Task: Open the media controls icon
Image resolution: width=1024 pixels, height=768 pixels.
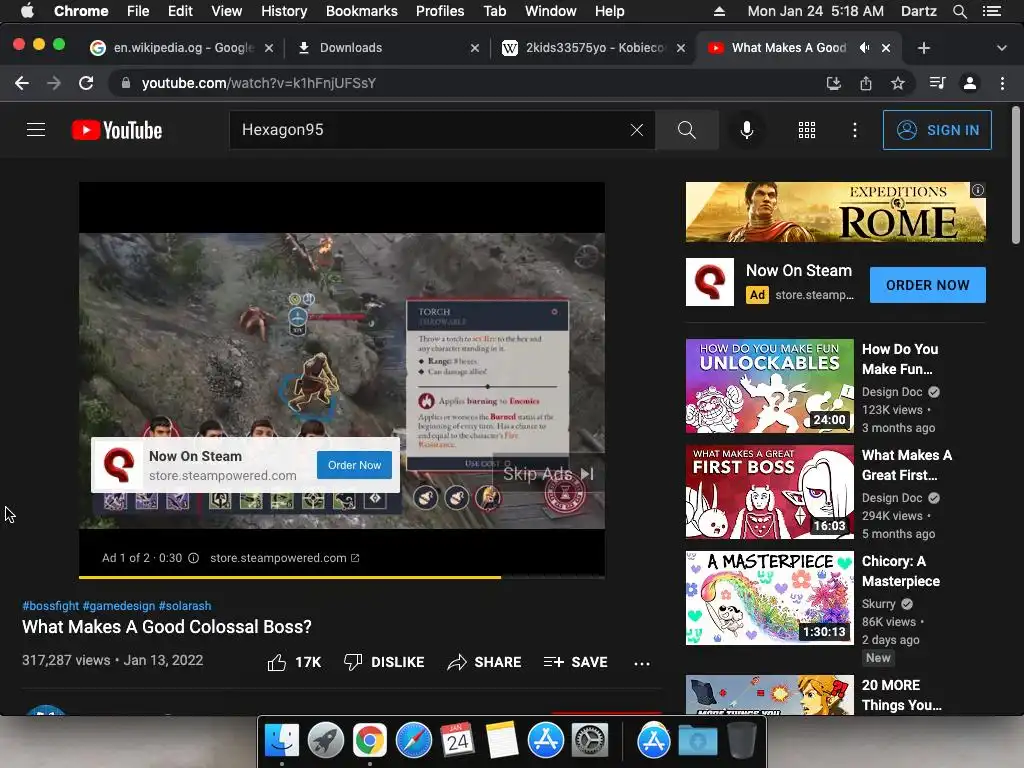Action: [937, 83]
